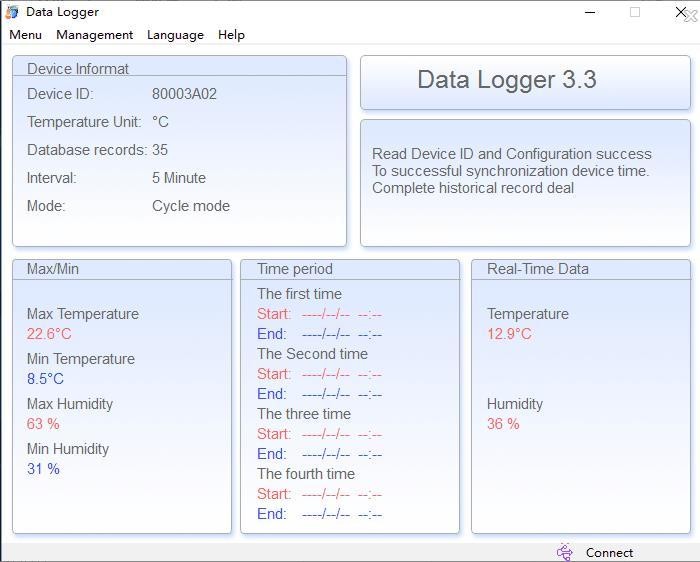The image size is (700, 562).
Task: Click the Interval value 5 Minute
Action: pos(179,178)
